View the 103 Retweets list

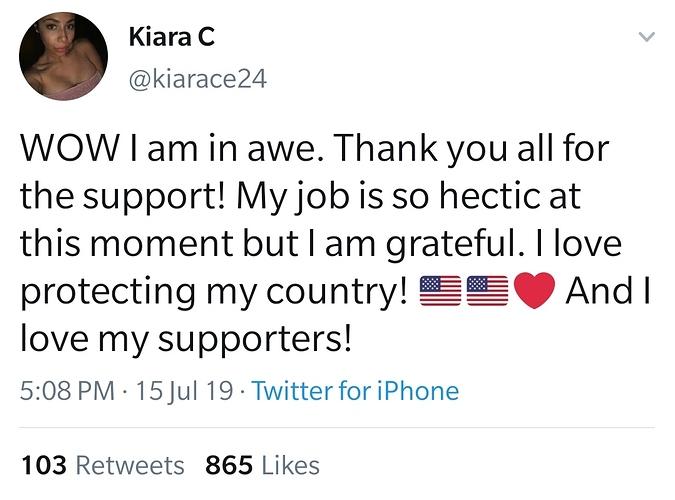(102, 465)
